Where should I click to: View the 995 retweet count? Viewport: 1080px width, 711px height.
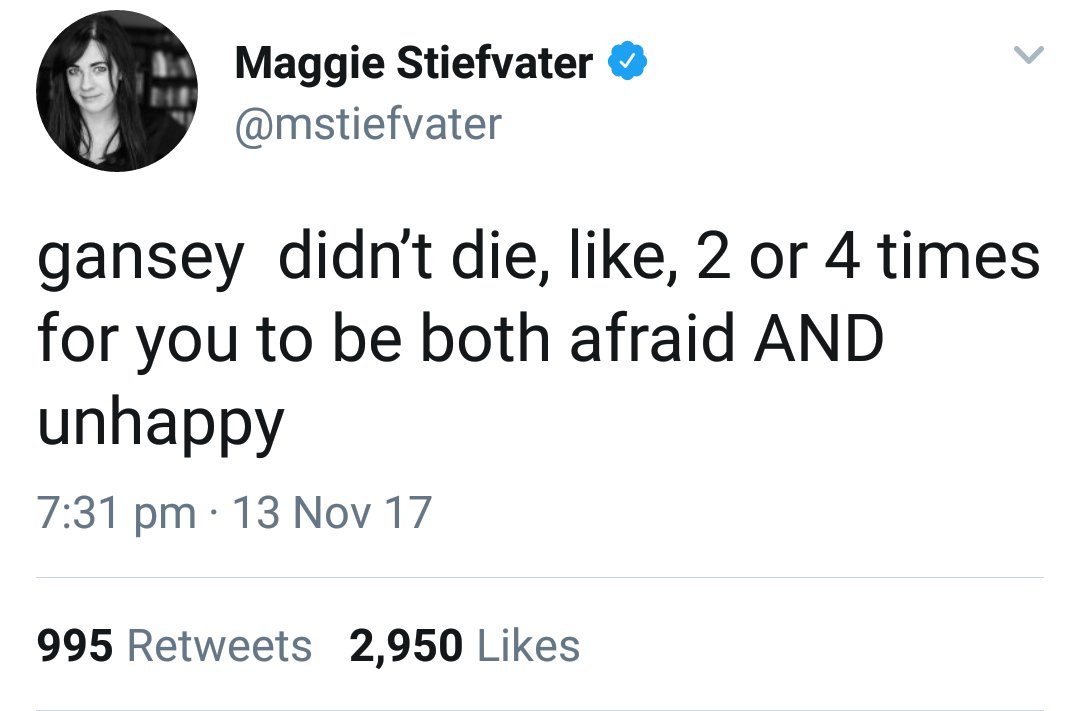(75, 646)
